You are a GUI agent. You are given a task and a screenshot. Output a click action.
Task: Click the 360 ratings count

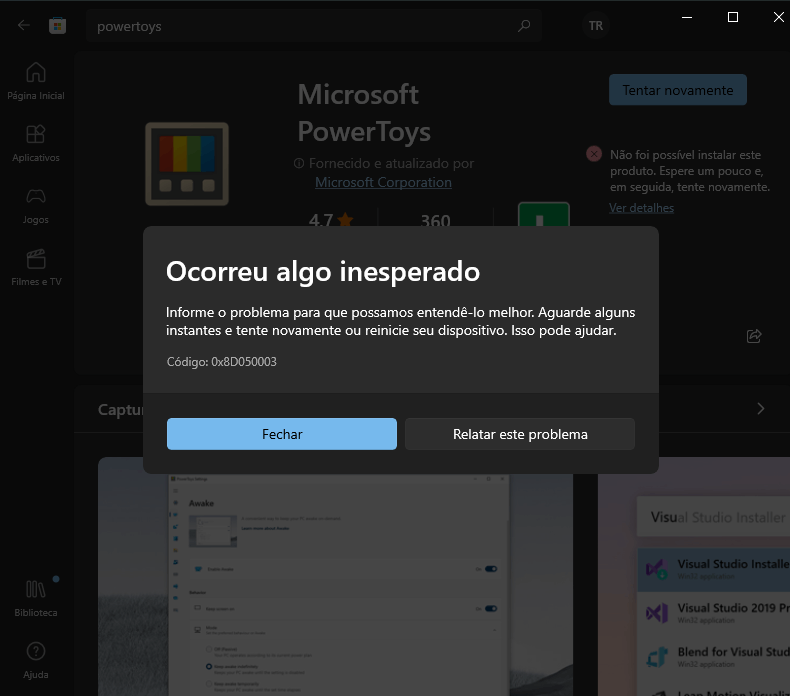pos(435,220)
